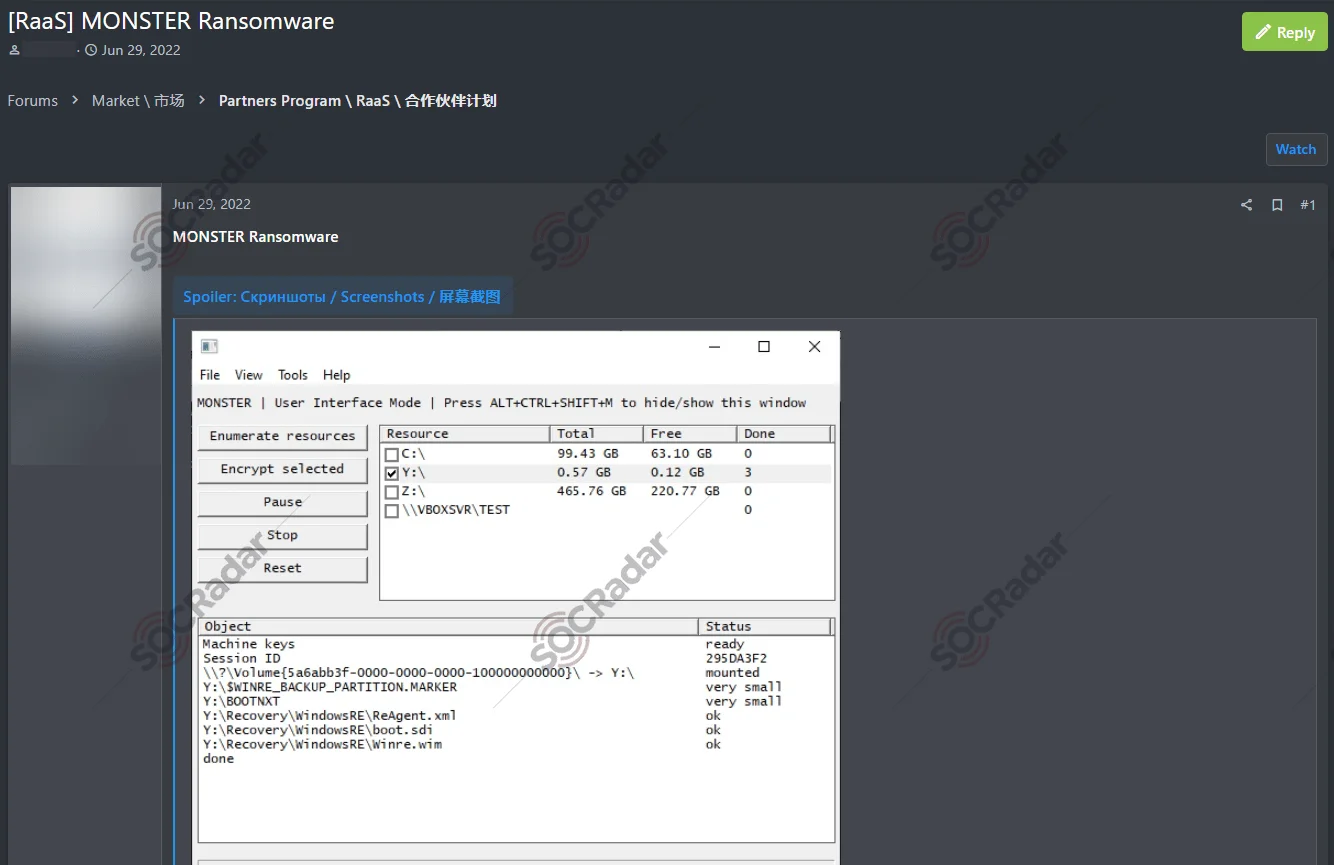Click the 99.43 GB total value

(588, 454)
